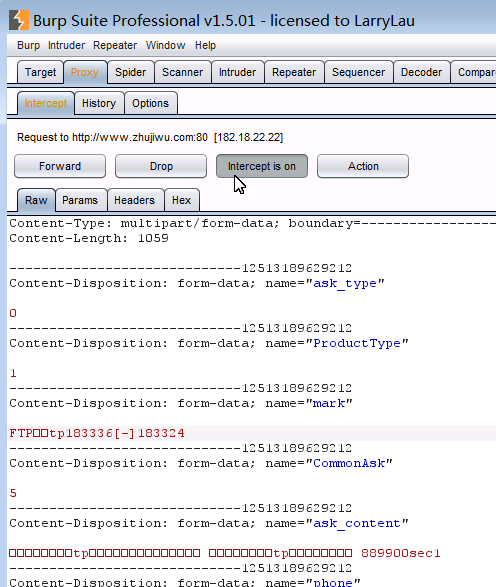This screenshot has width=496, height=587.
Task: Click the ask_type value 0
Action: point(13,313)
